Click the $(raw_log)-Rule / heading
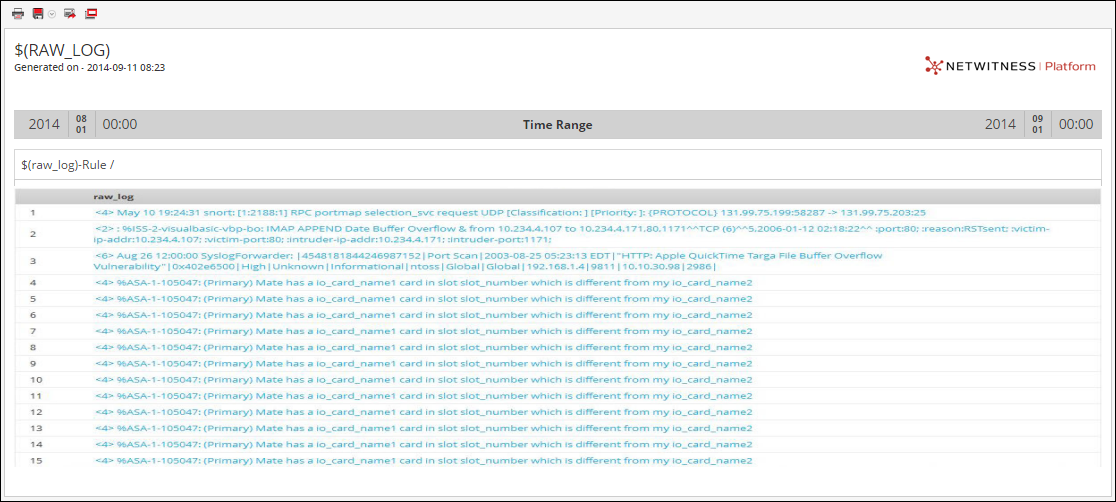This screenshot has height=502, width=1116. point(68,164)
